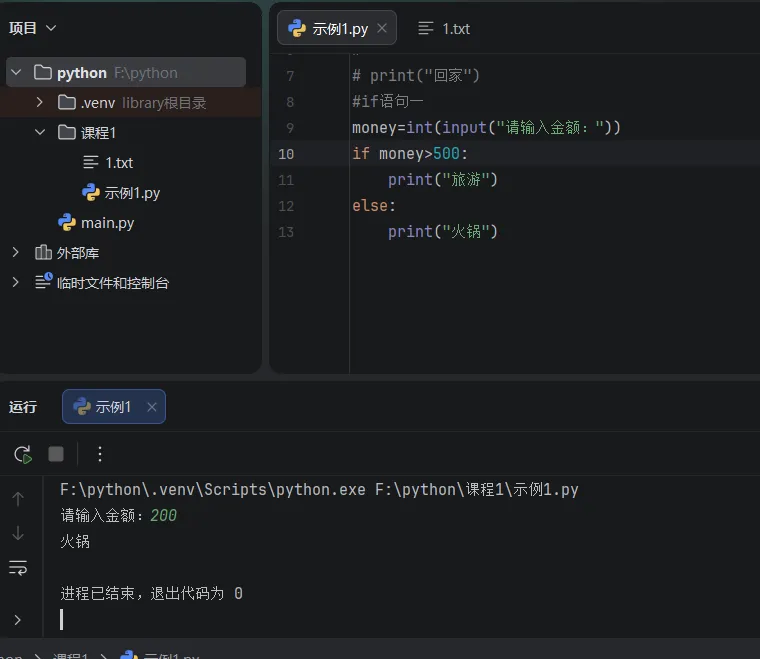The height and width of the screenshot is (659, 760).
Task: Jump up the stack trace arrow
Action: click(x=18, y=499)
